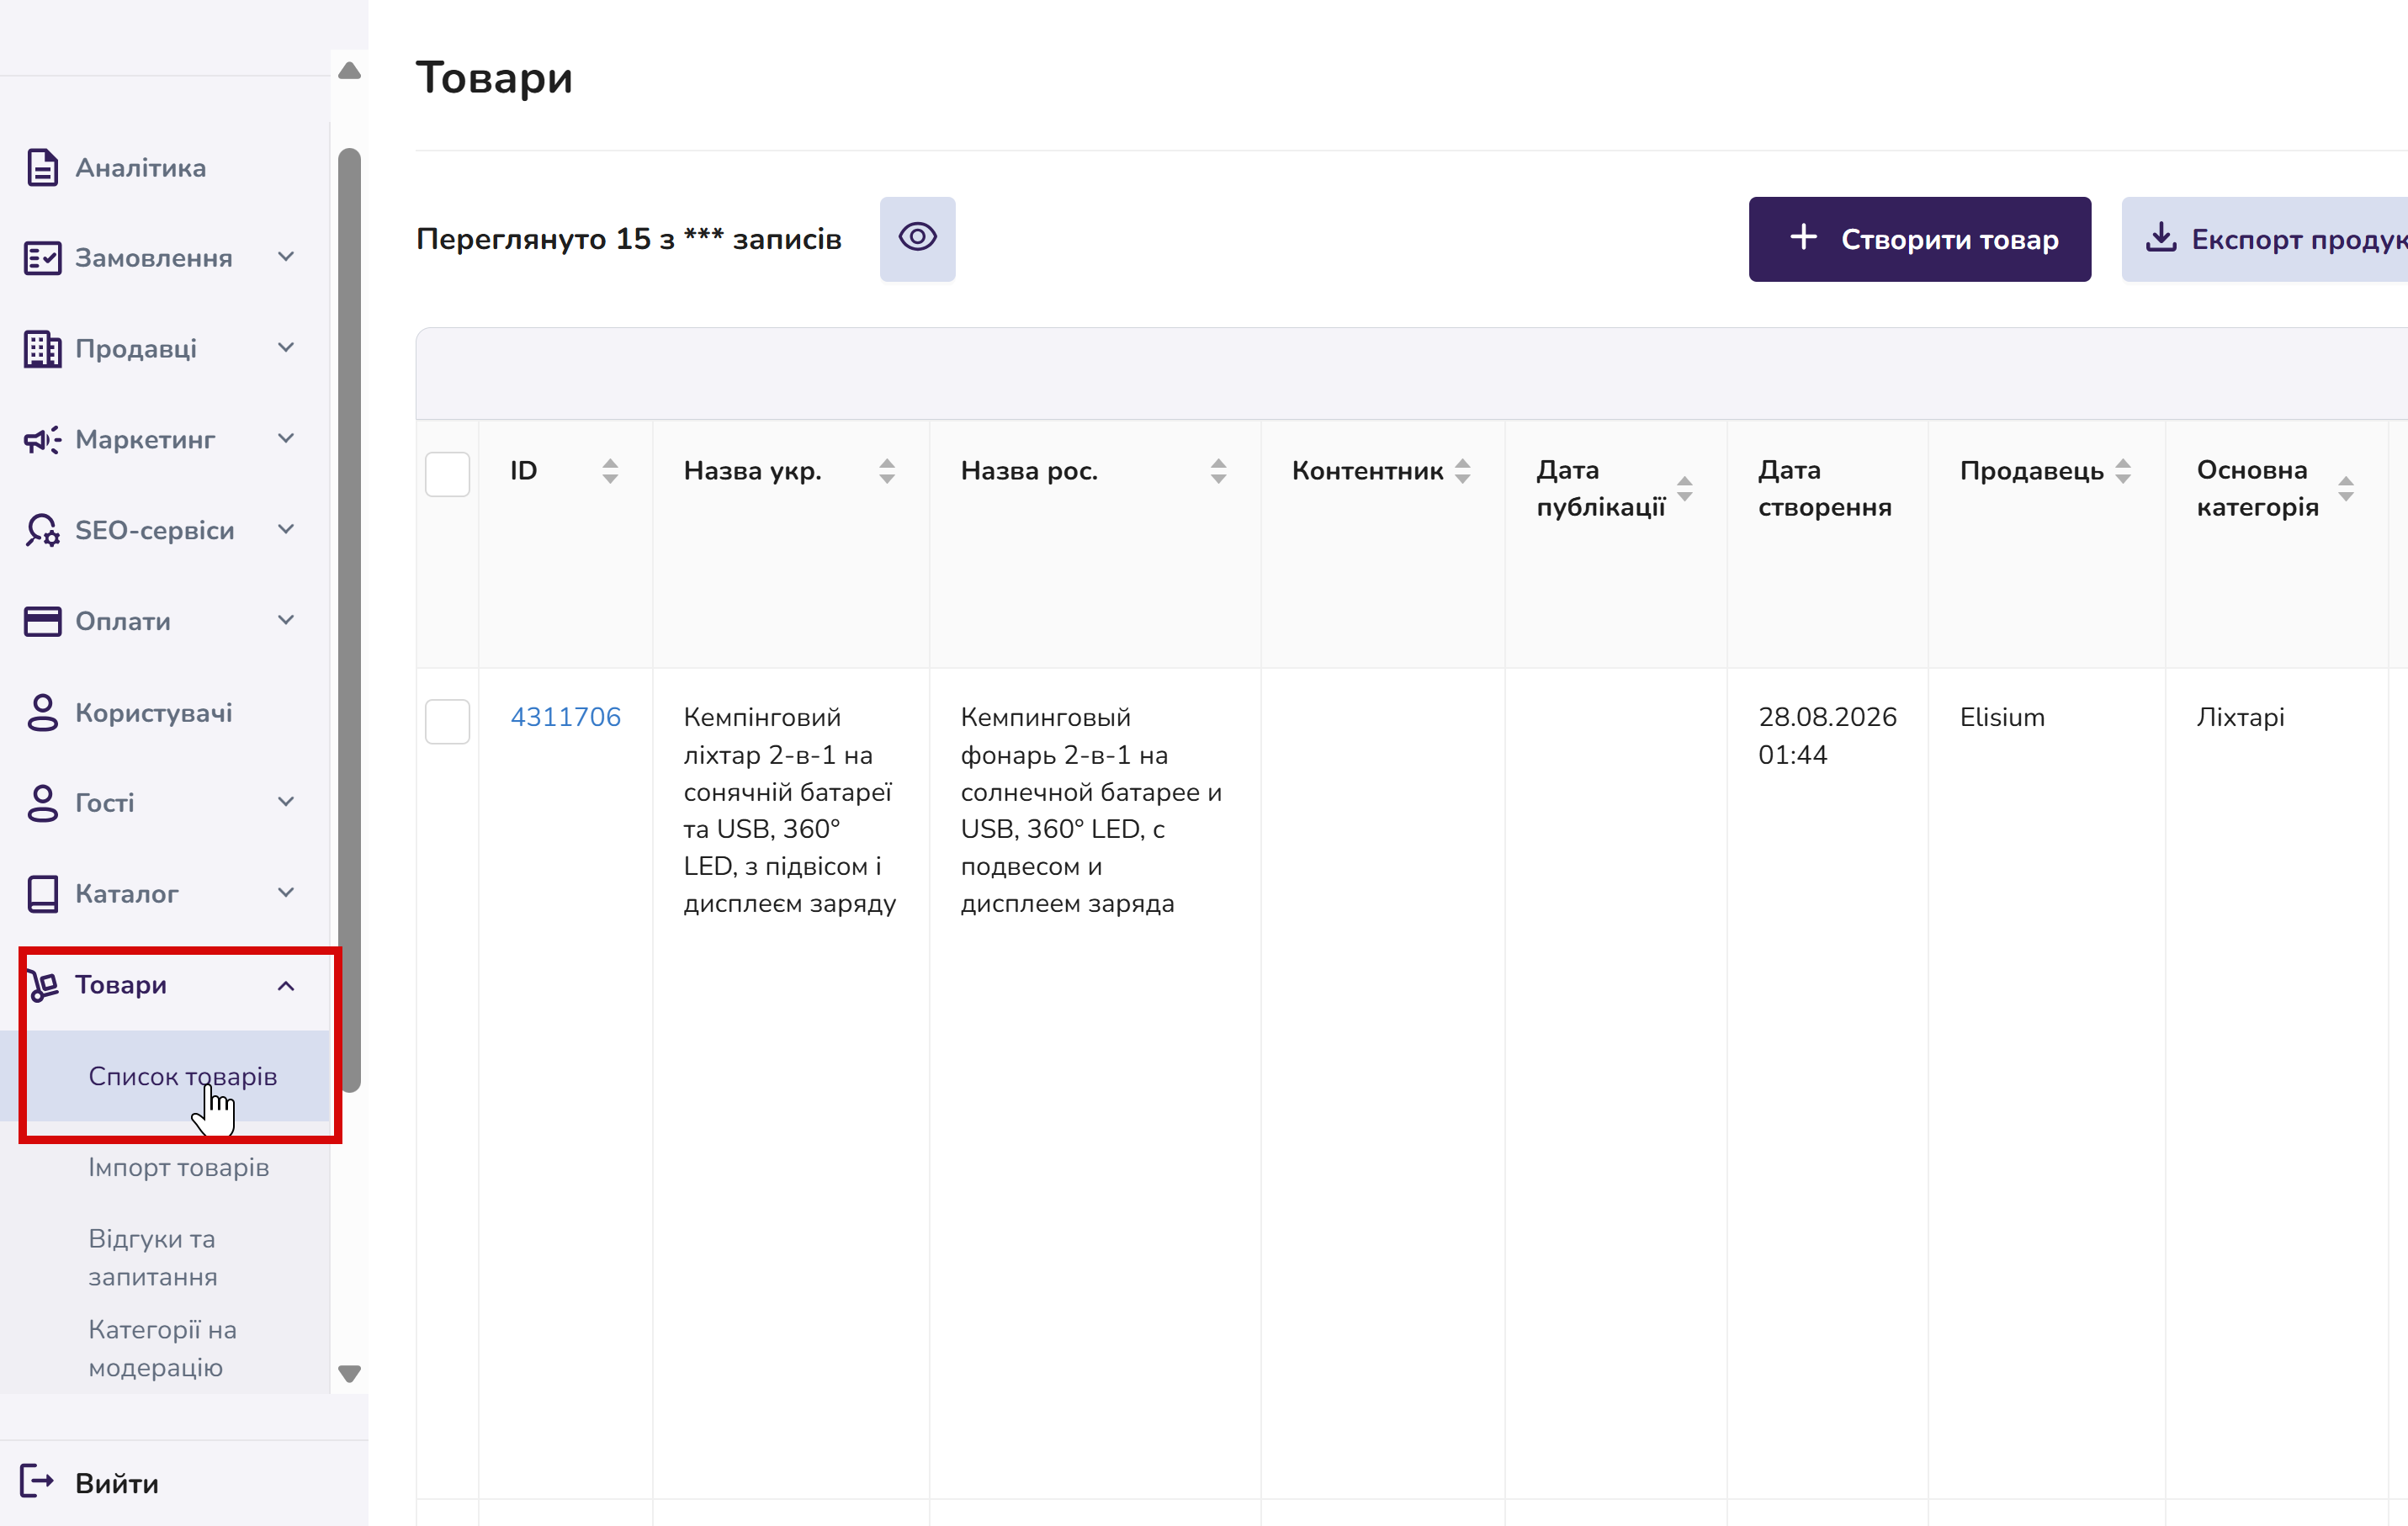This screenshot has width=2408, height=1526.
Task: Click the sidebar vertical scrollbar thumb
Action: (350, 620)
